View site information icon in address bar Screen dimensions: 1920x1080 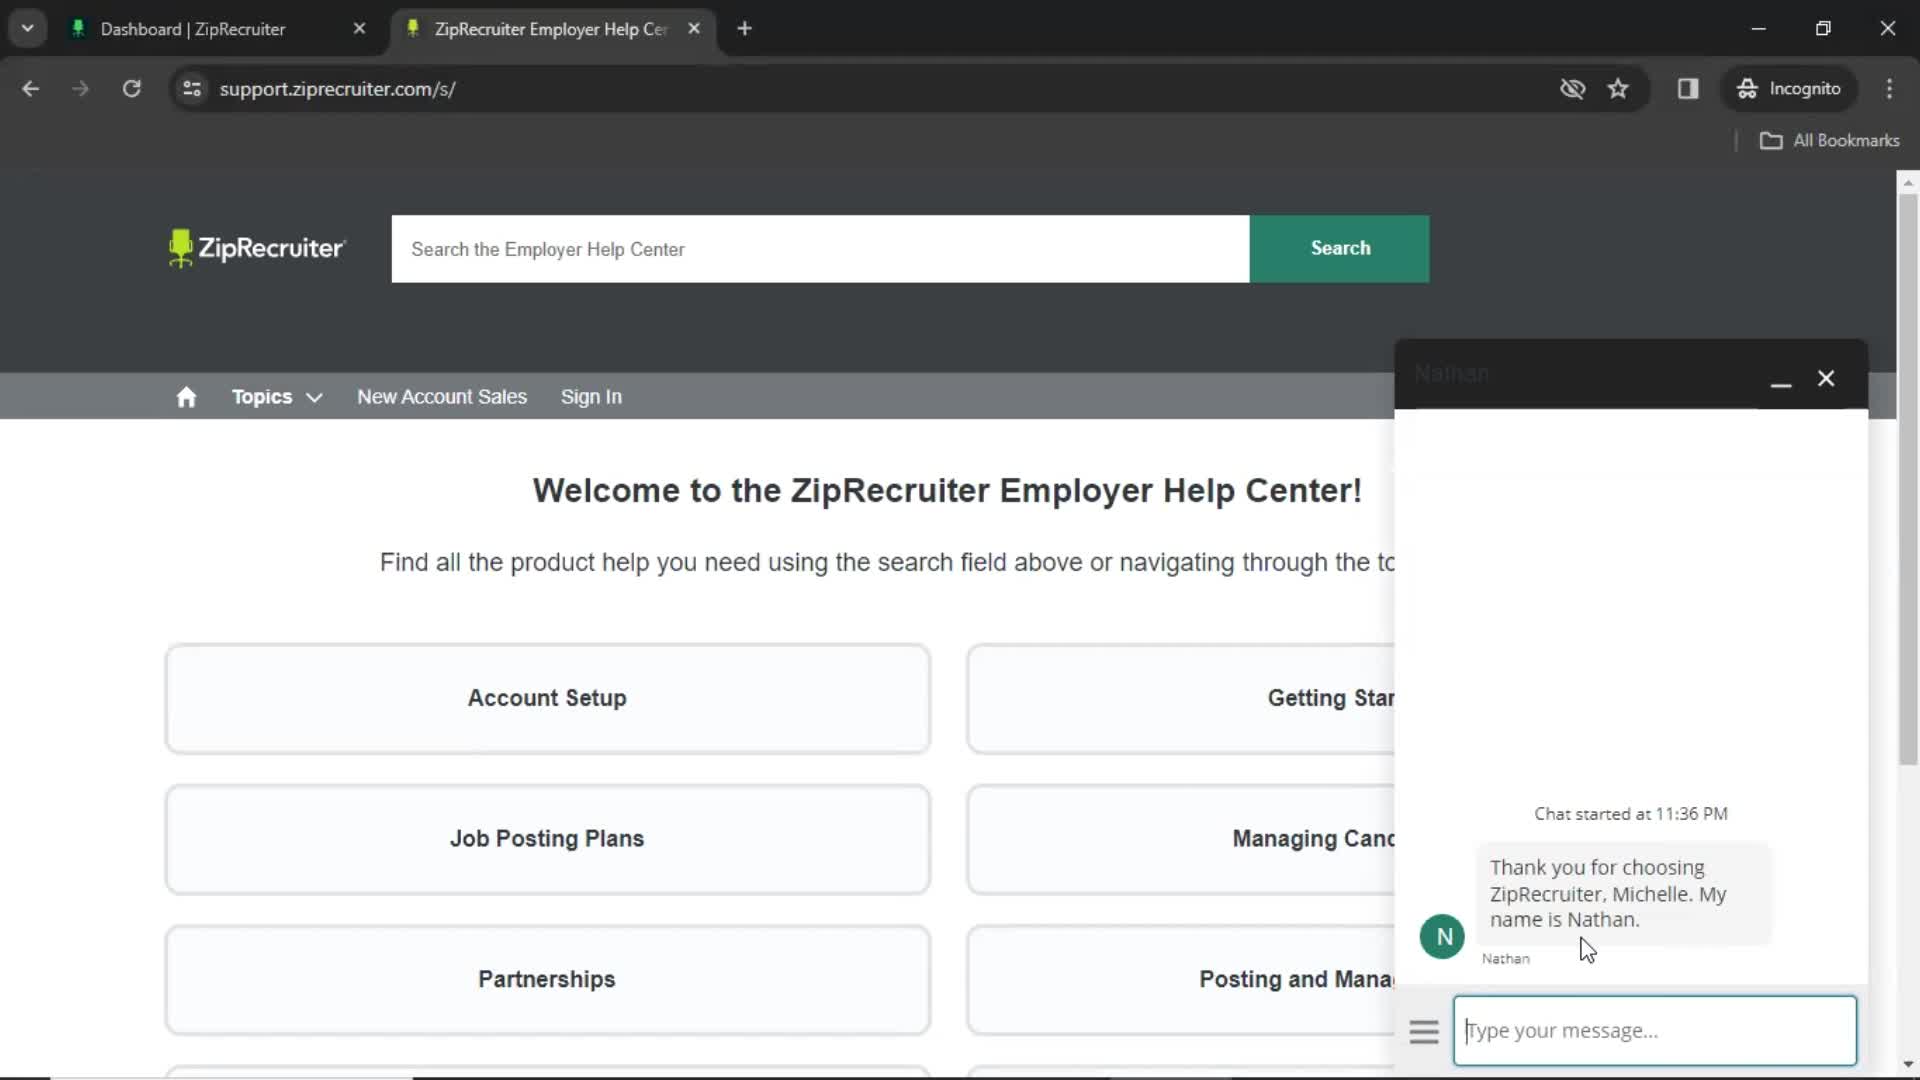tap(192, 89)
